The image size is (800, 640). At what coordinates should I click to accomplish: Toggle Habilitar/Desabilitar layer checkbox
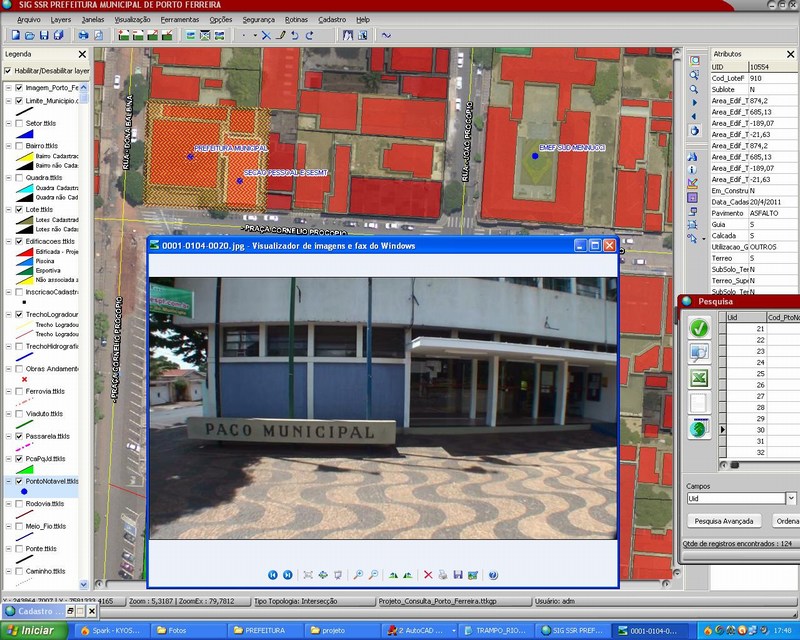(x=9, y=71)
